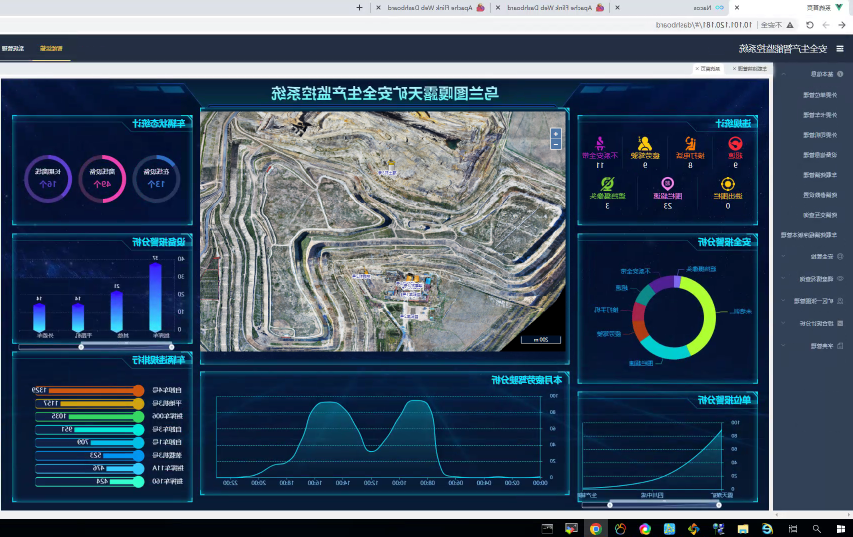
Task: Collapse the 基本信息 sidebar section
Action: pyautogui.click(x=820, y=74)
